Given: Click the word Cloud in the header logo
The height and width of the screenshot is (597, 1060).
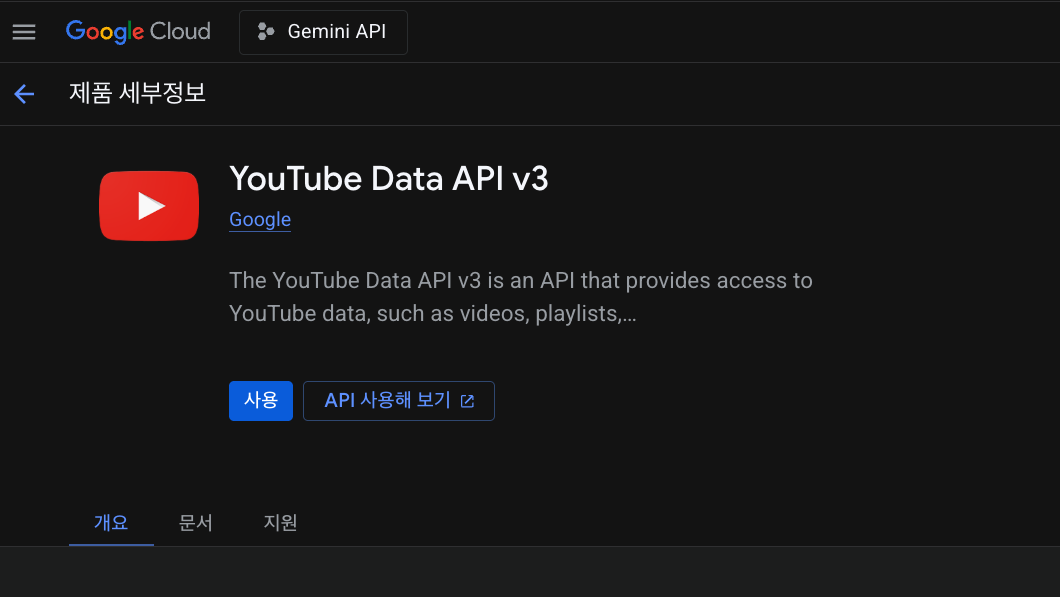Looking at the screenshot, I should (180, 32).
